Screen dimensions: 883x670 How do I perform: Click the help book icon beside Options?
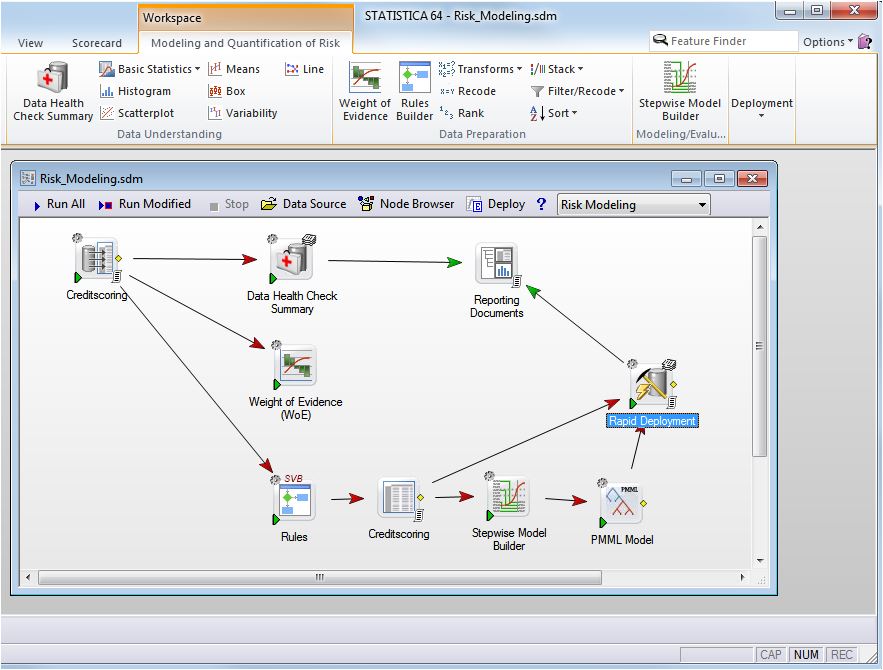864,41
